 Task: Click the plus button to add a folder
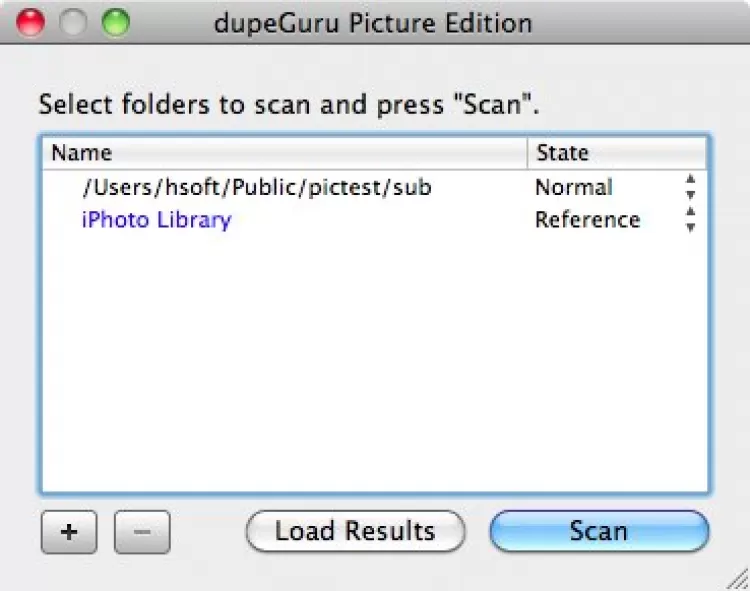point(68,532)
